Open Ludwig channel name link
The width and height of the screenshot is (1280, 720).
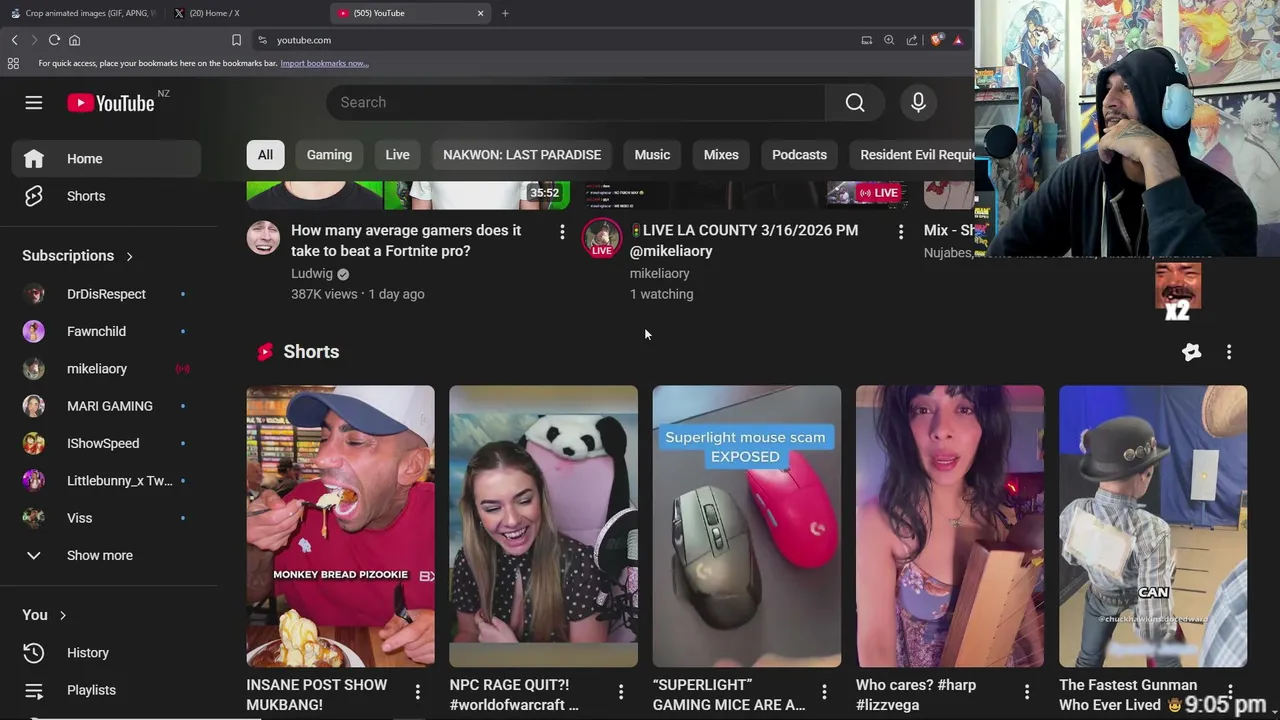[312, 273]
